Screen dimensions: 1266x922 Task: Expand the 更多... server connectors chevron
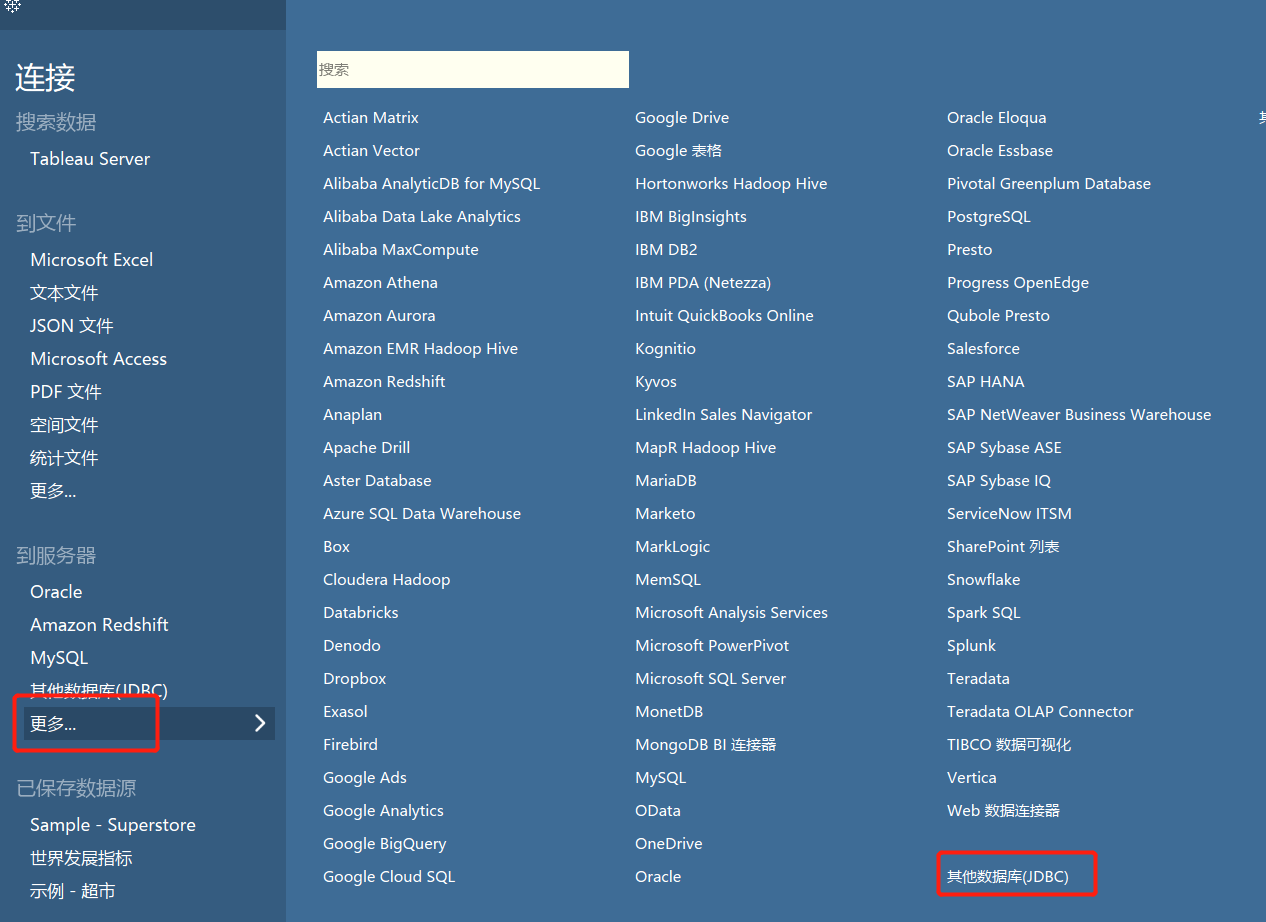tap(260, 723)
